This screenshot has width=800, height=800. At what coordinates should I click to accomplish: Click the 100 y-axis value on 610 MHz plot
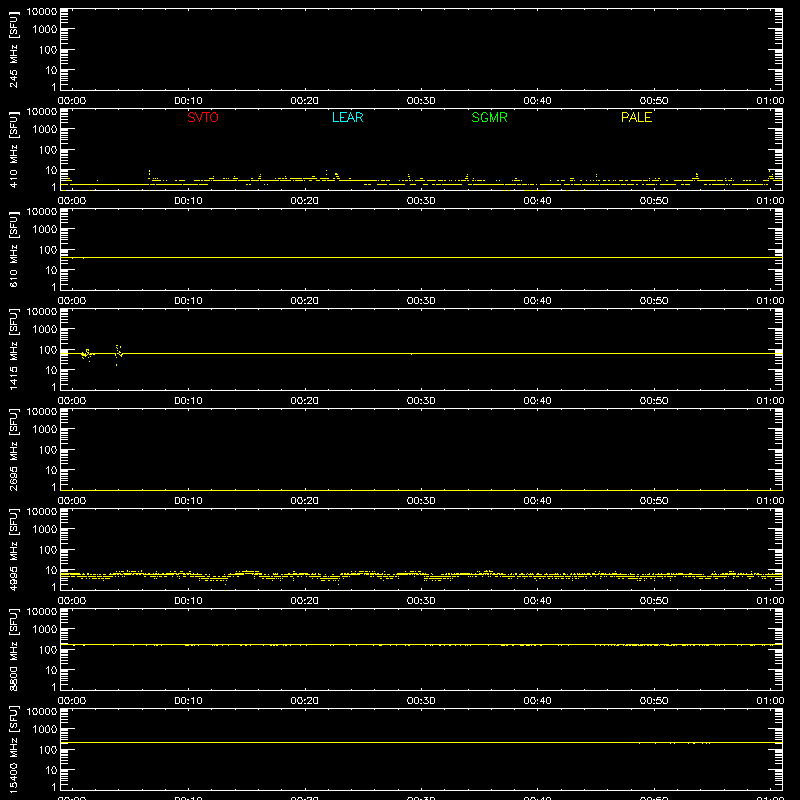pyautogui.click(x=48, y=250)
